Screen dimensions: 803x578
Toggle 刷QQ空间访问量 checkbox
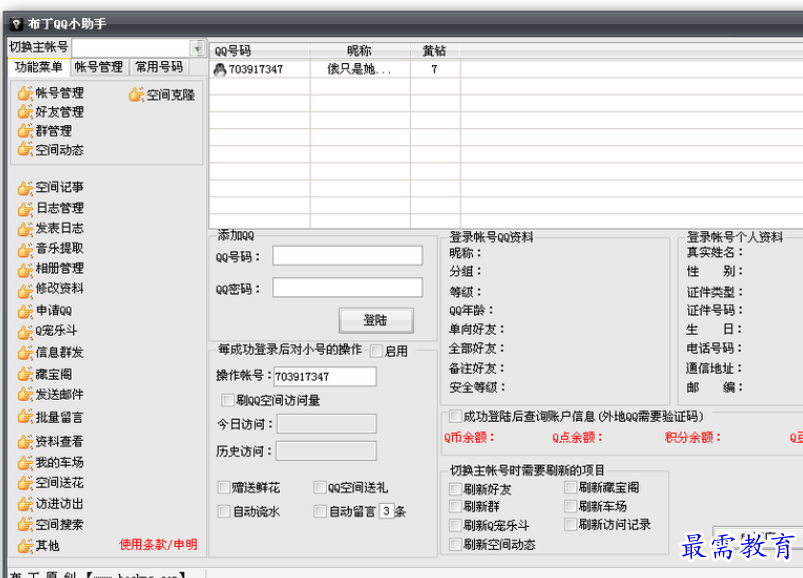[227, 400]
